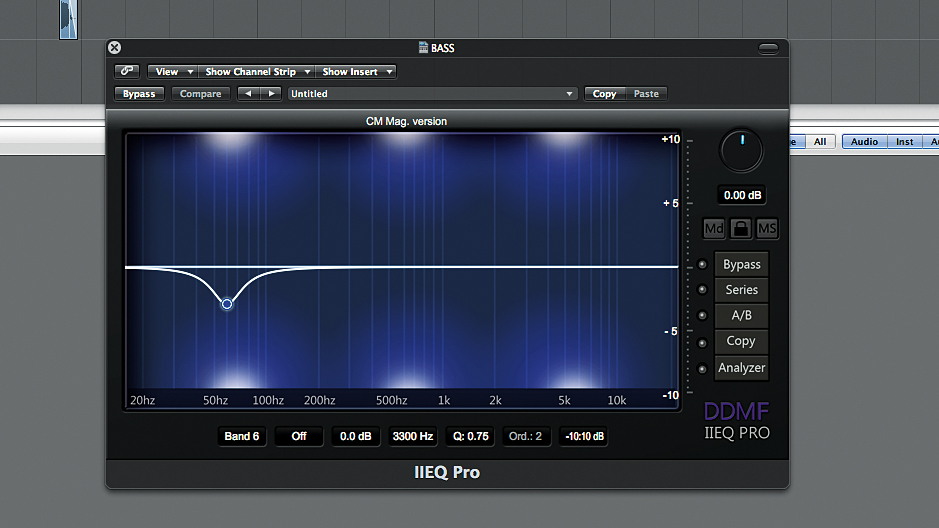939x528 pixels.
Task: Click the Band 6 selector field
Action: (241, 436)
